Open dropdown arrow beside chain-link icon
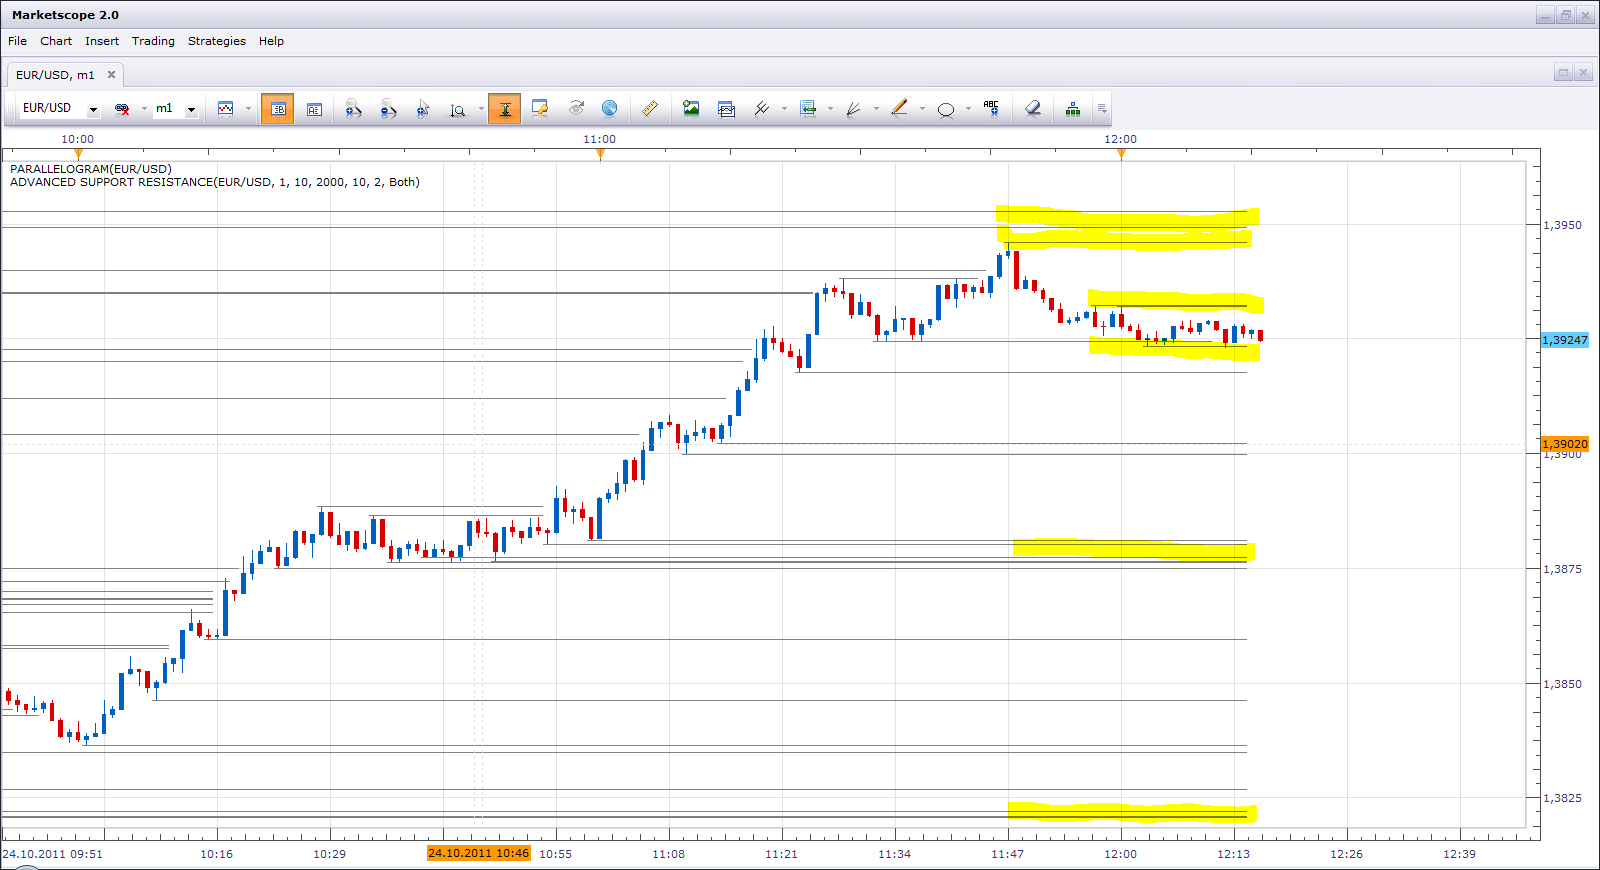 point(144,109)
